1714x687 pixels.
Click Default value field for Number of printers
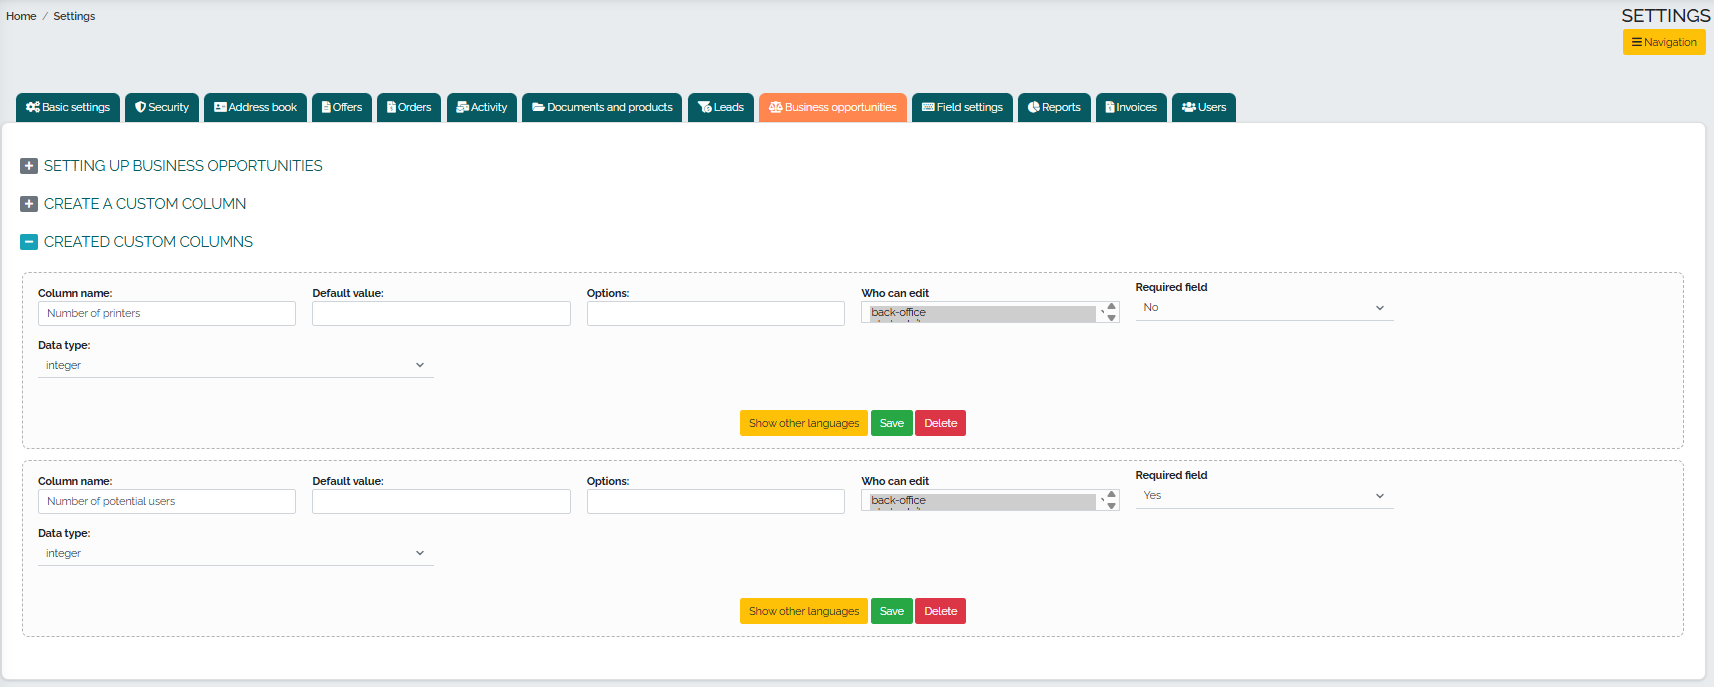point(441,313)
